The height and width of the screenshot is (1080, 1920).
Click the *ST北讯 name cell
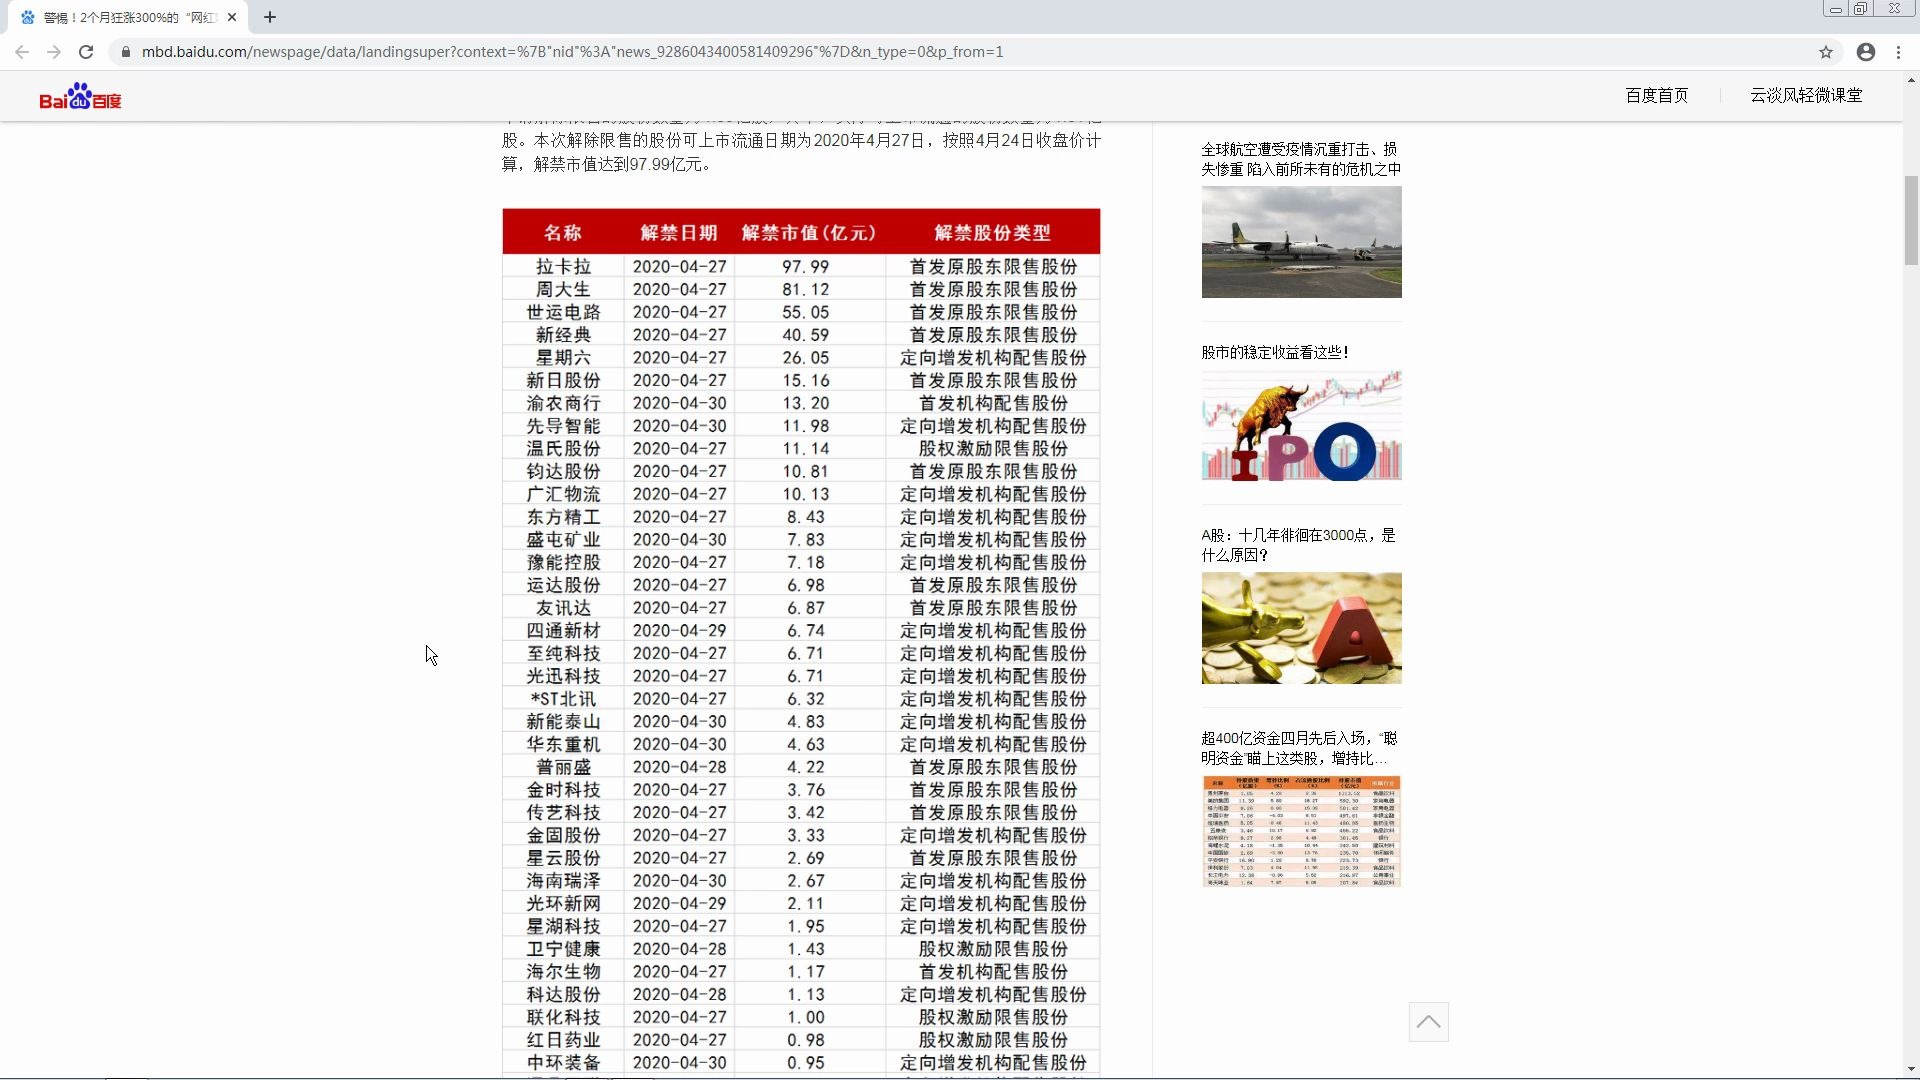click(x=563, y=699)
